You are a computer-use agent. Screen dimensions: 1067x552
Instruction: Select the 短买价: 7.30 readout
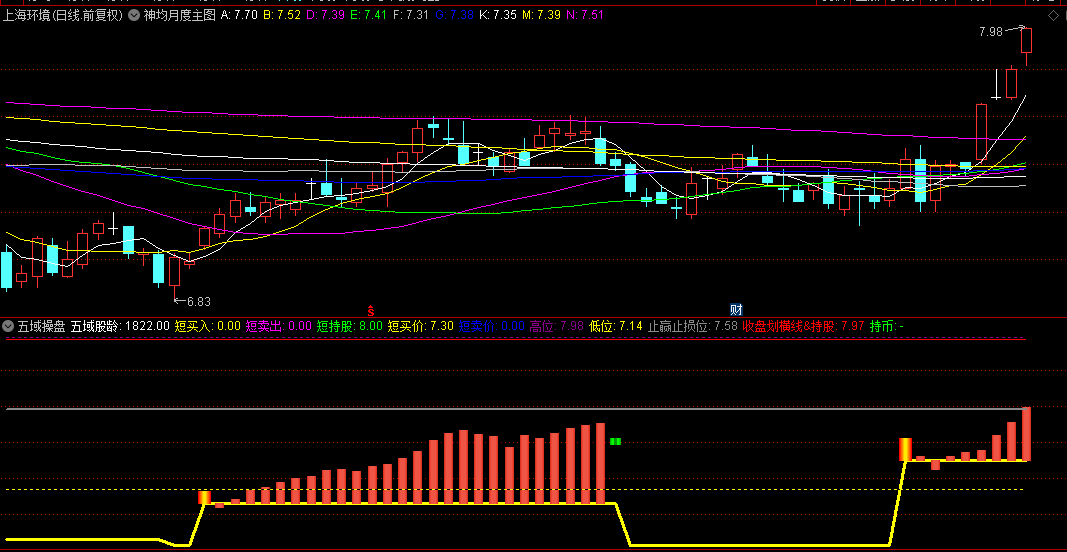pyautogui.click(x=421, y=326)
